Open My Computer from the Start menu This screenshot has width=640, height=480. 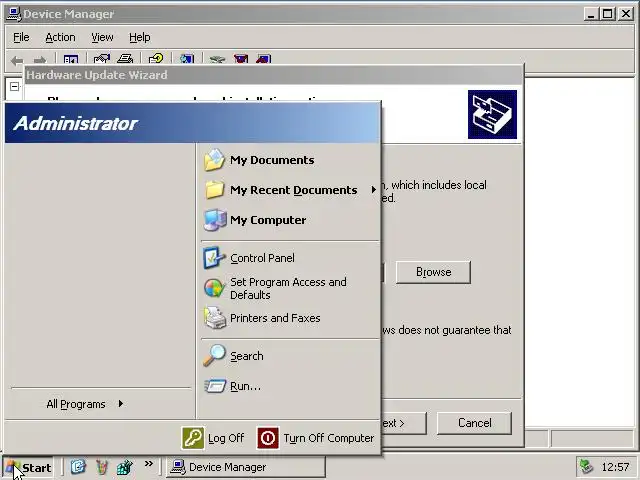point(290,220)
